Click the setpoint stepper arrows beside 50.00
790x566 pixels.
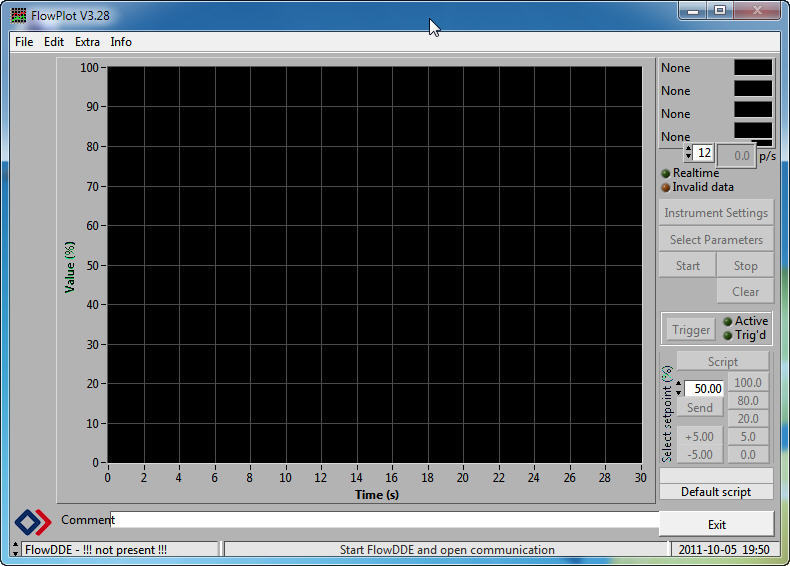tap(679, 388)
